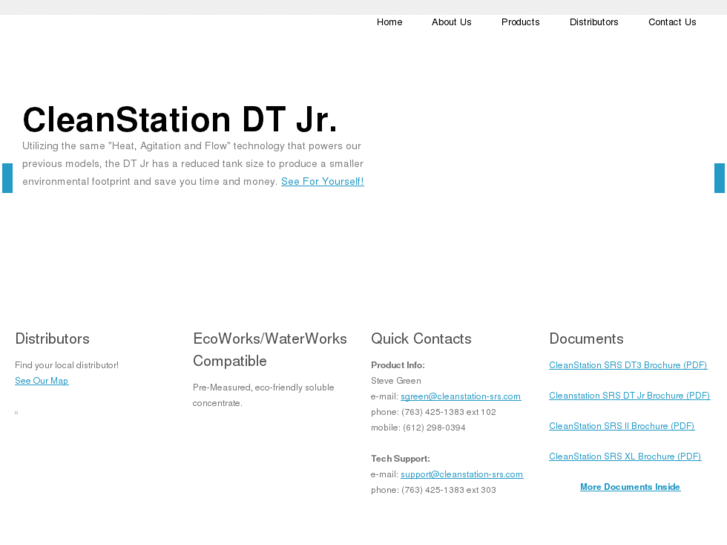Screen dimensions: 727x545
Task: Email sgreen@cleanstation-srs.com
Action: (x=460, y=397)
